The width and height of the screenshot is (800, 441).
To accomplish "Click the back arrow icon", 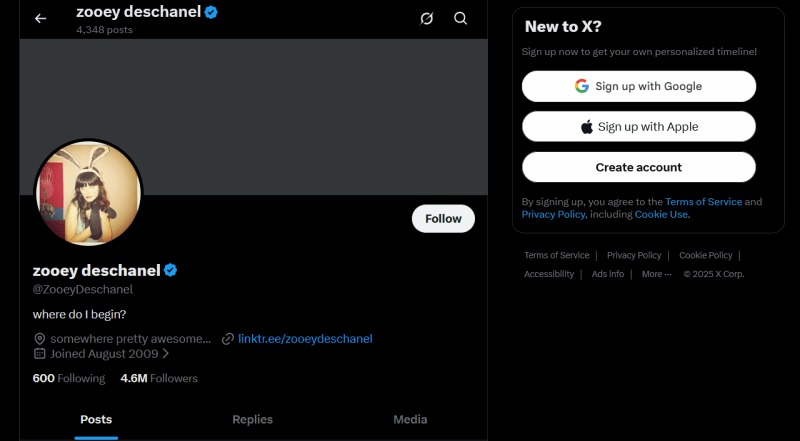I will click(40, 18).
